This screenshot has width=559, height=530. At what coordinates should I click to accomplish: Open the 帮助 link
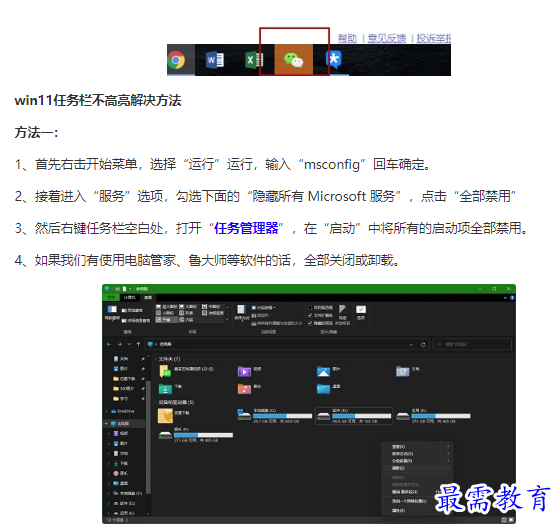point(347,38)
